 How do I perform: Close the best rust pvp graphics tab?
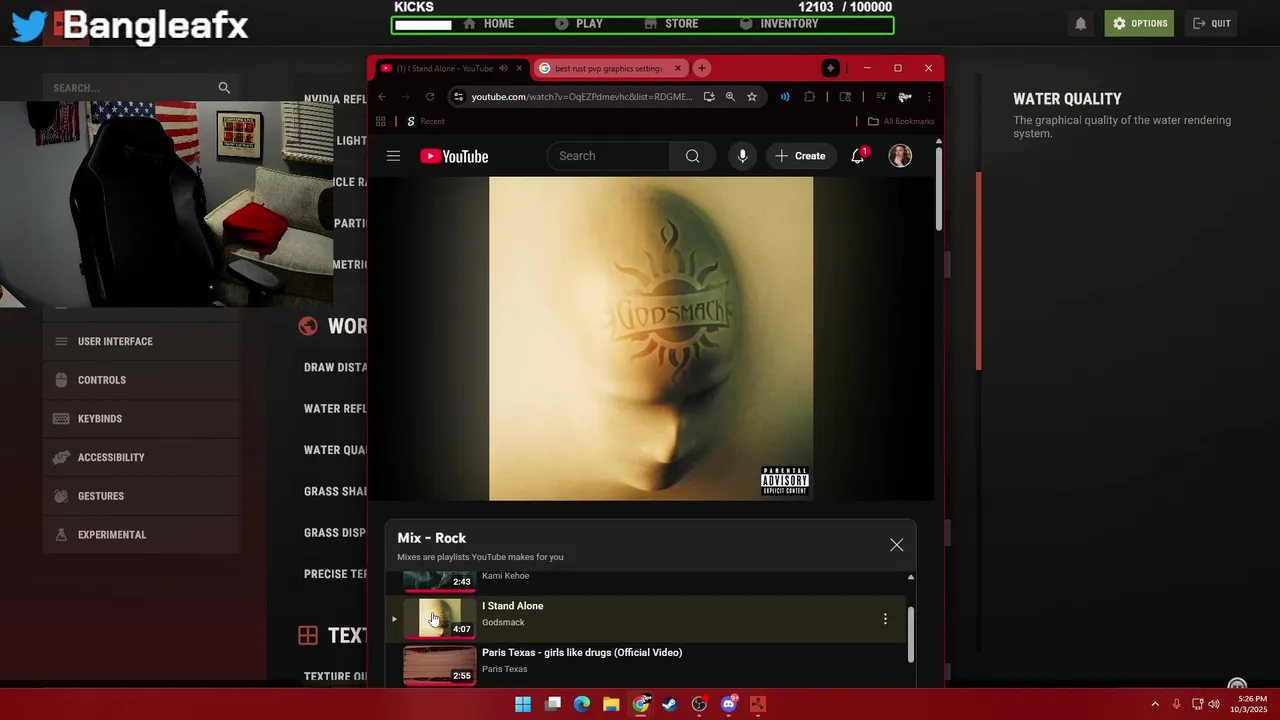677,68
